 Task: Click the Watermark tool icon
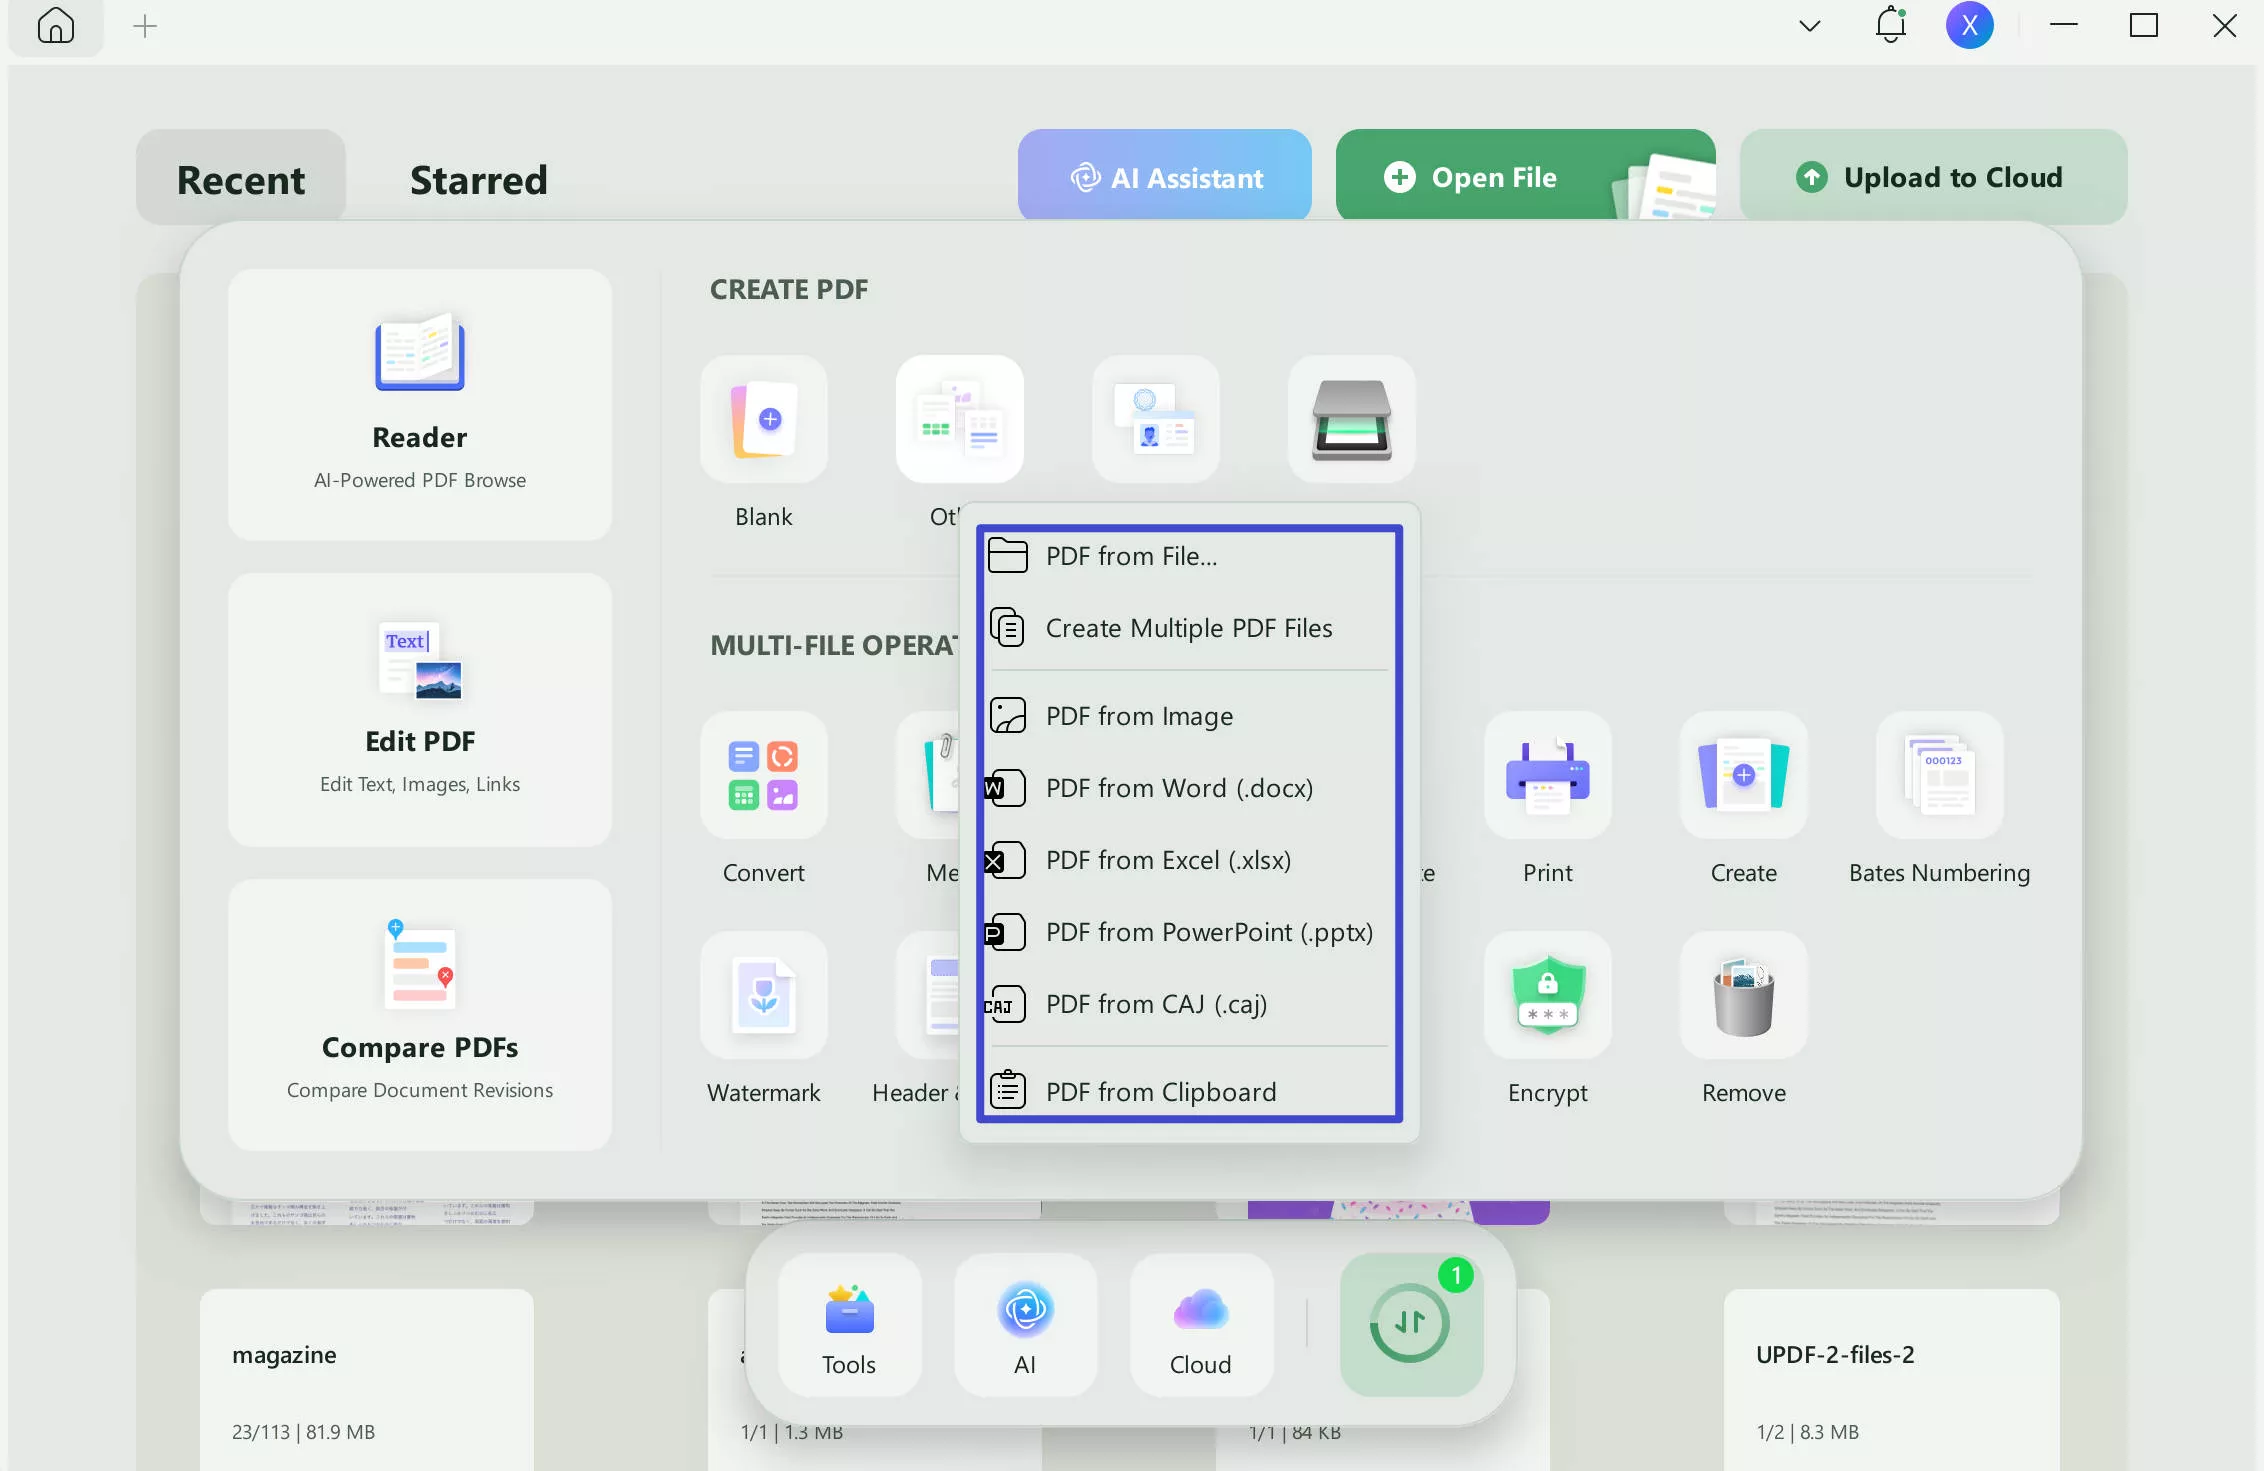point(764,995)
